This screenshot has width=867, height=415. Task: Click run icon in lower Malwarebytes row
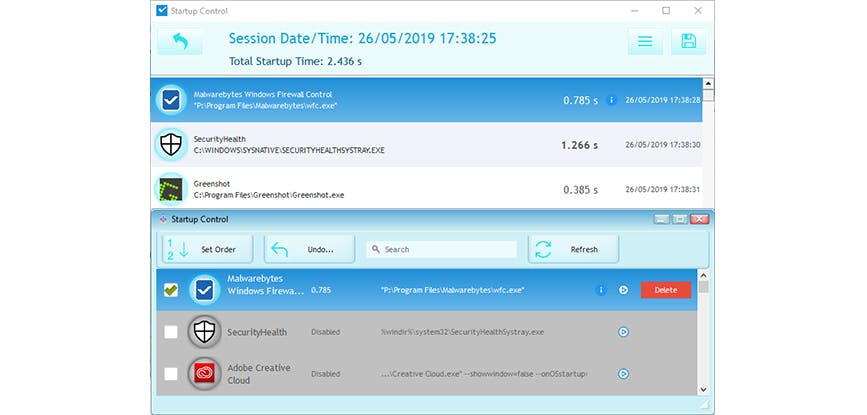tap(623, 290)
